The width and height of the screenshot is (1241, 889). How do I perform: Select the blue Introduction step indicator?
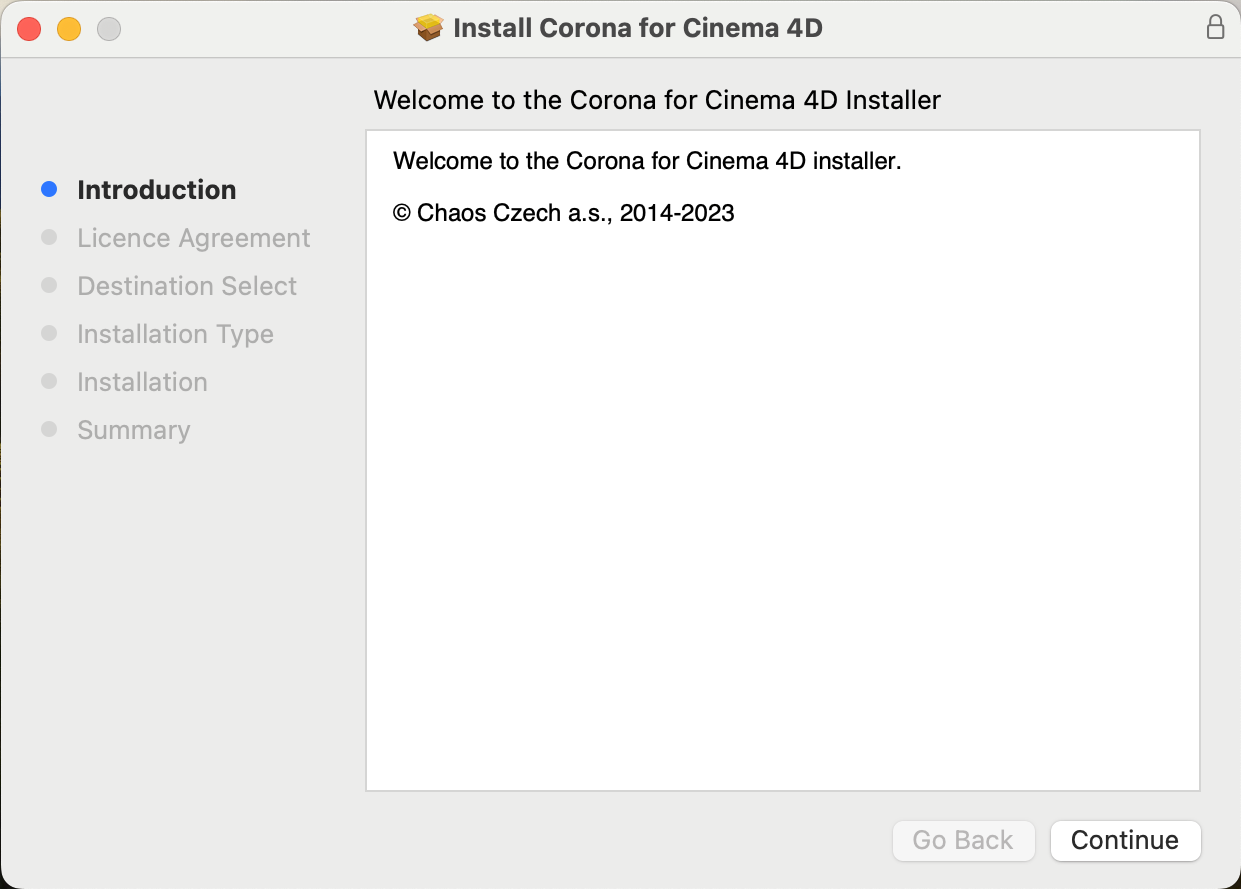point(49,189)
